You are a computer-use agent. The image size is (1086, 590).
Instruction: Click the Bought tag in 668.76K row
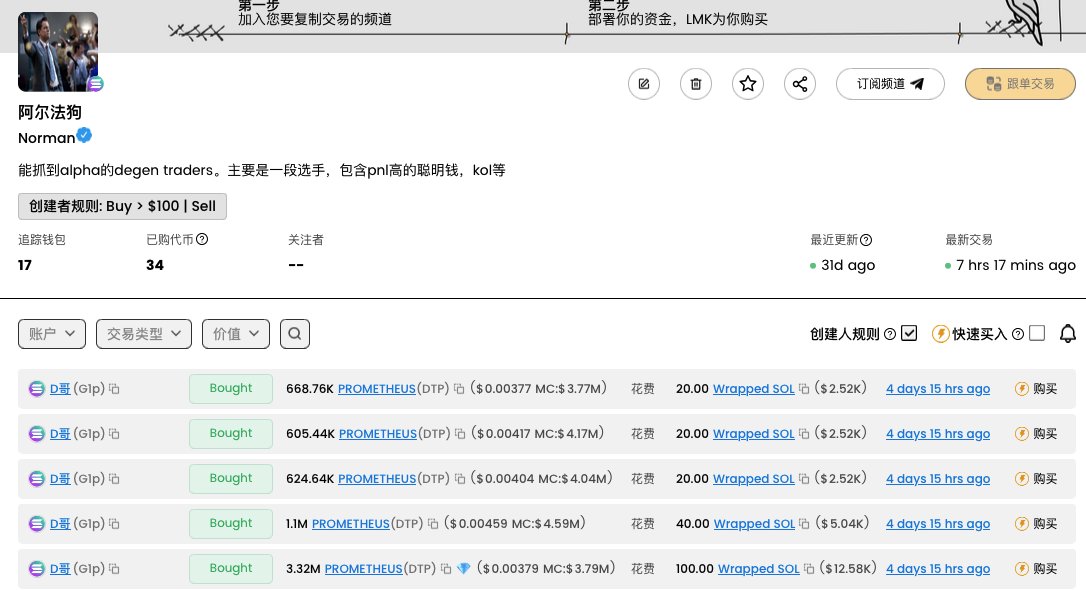point(231,388)
